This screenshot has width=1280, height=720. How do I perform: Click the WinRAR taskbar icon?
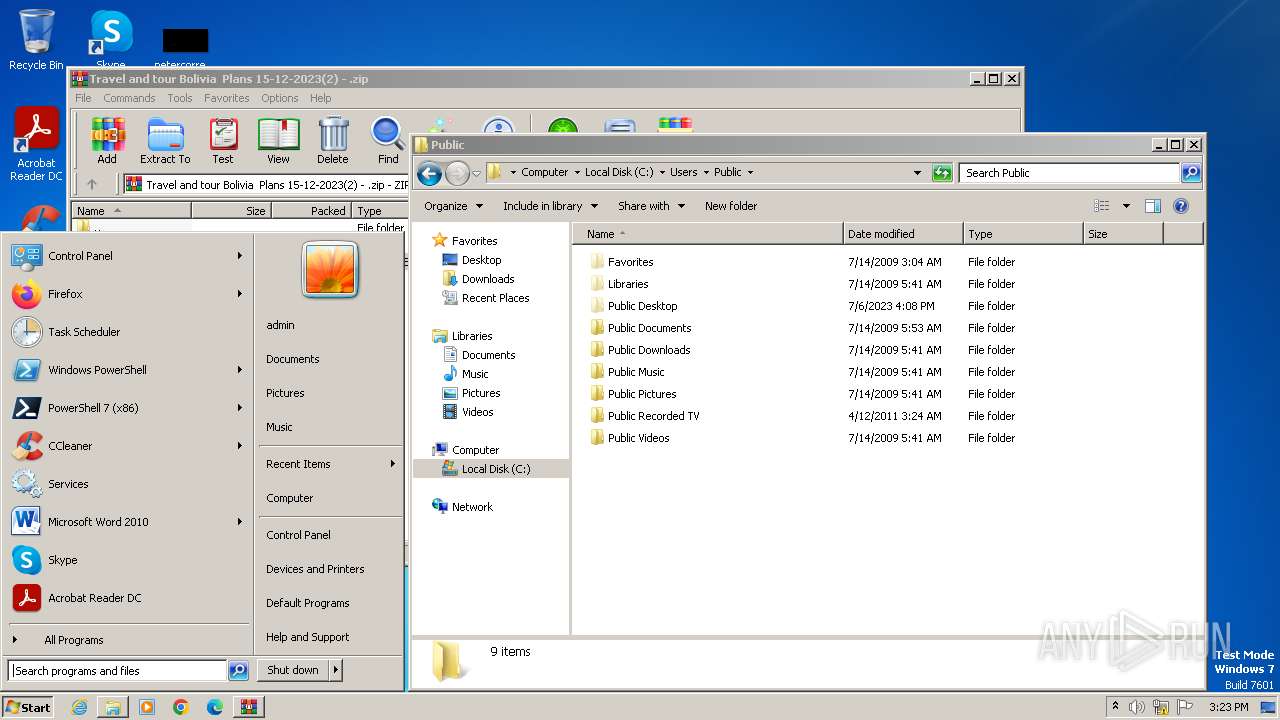pos(249,707)
